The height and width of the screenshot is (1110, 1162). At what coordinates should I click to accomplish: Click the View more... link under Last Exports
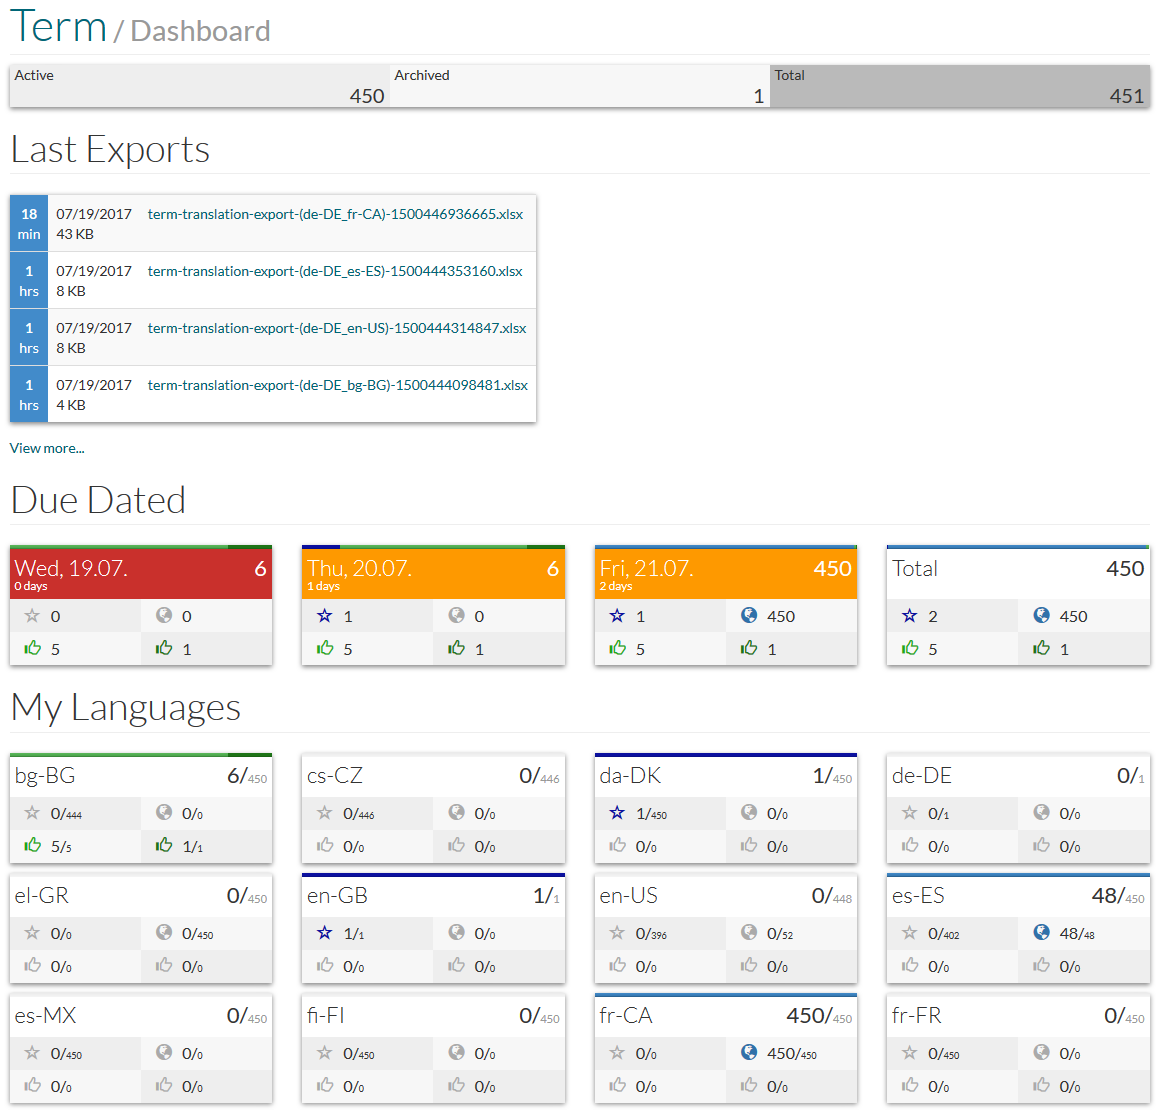pos(47,448)
